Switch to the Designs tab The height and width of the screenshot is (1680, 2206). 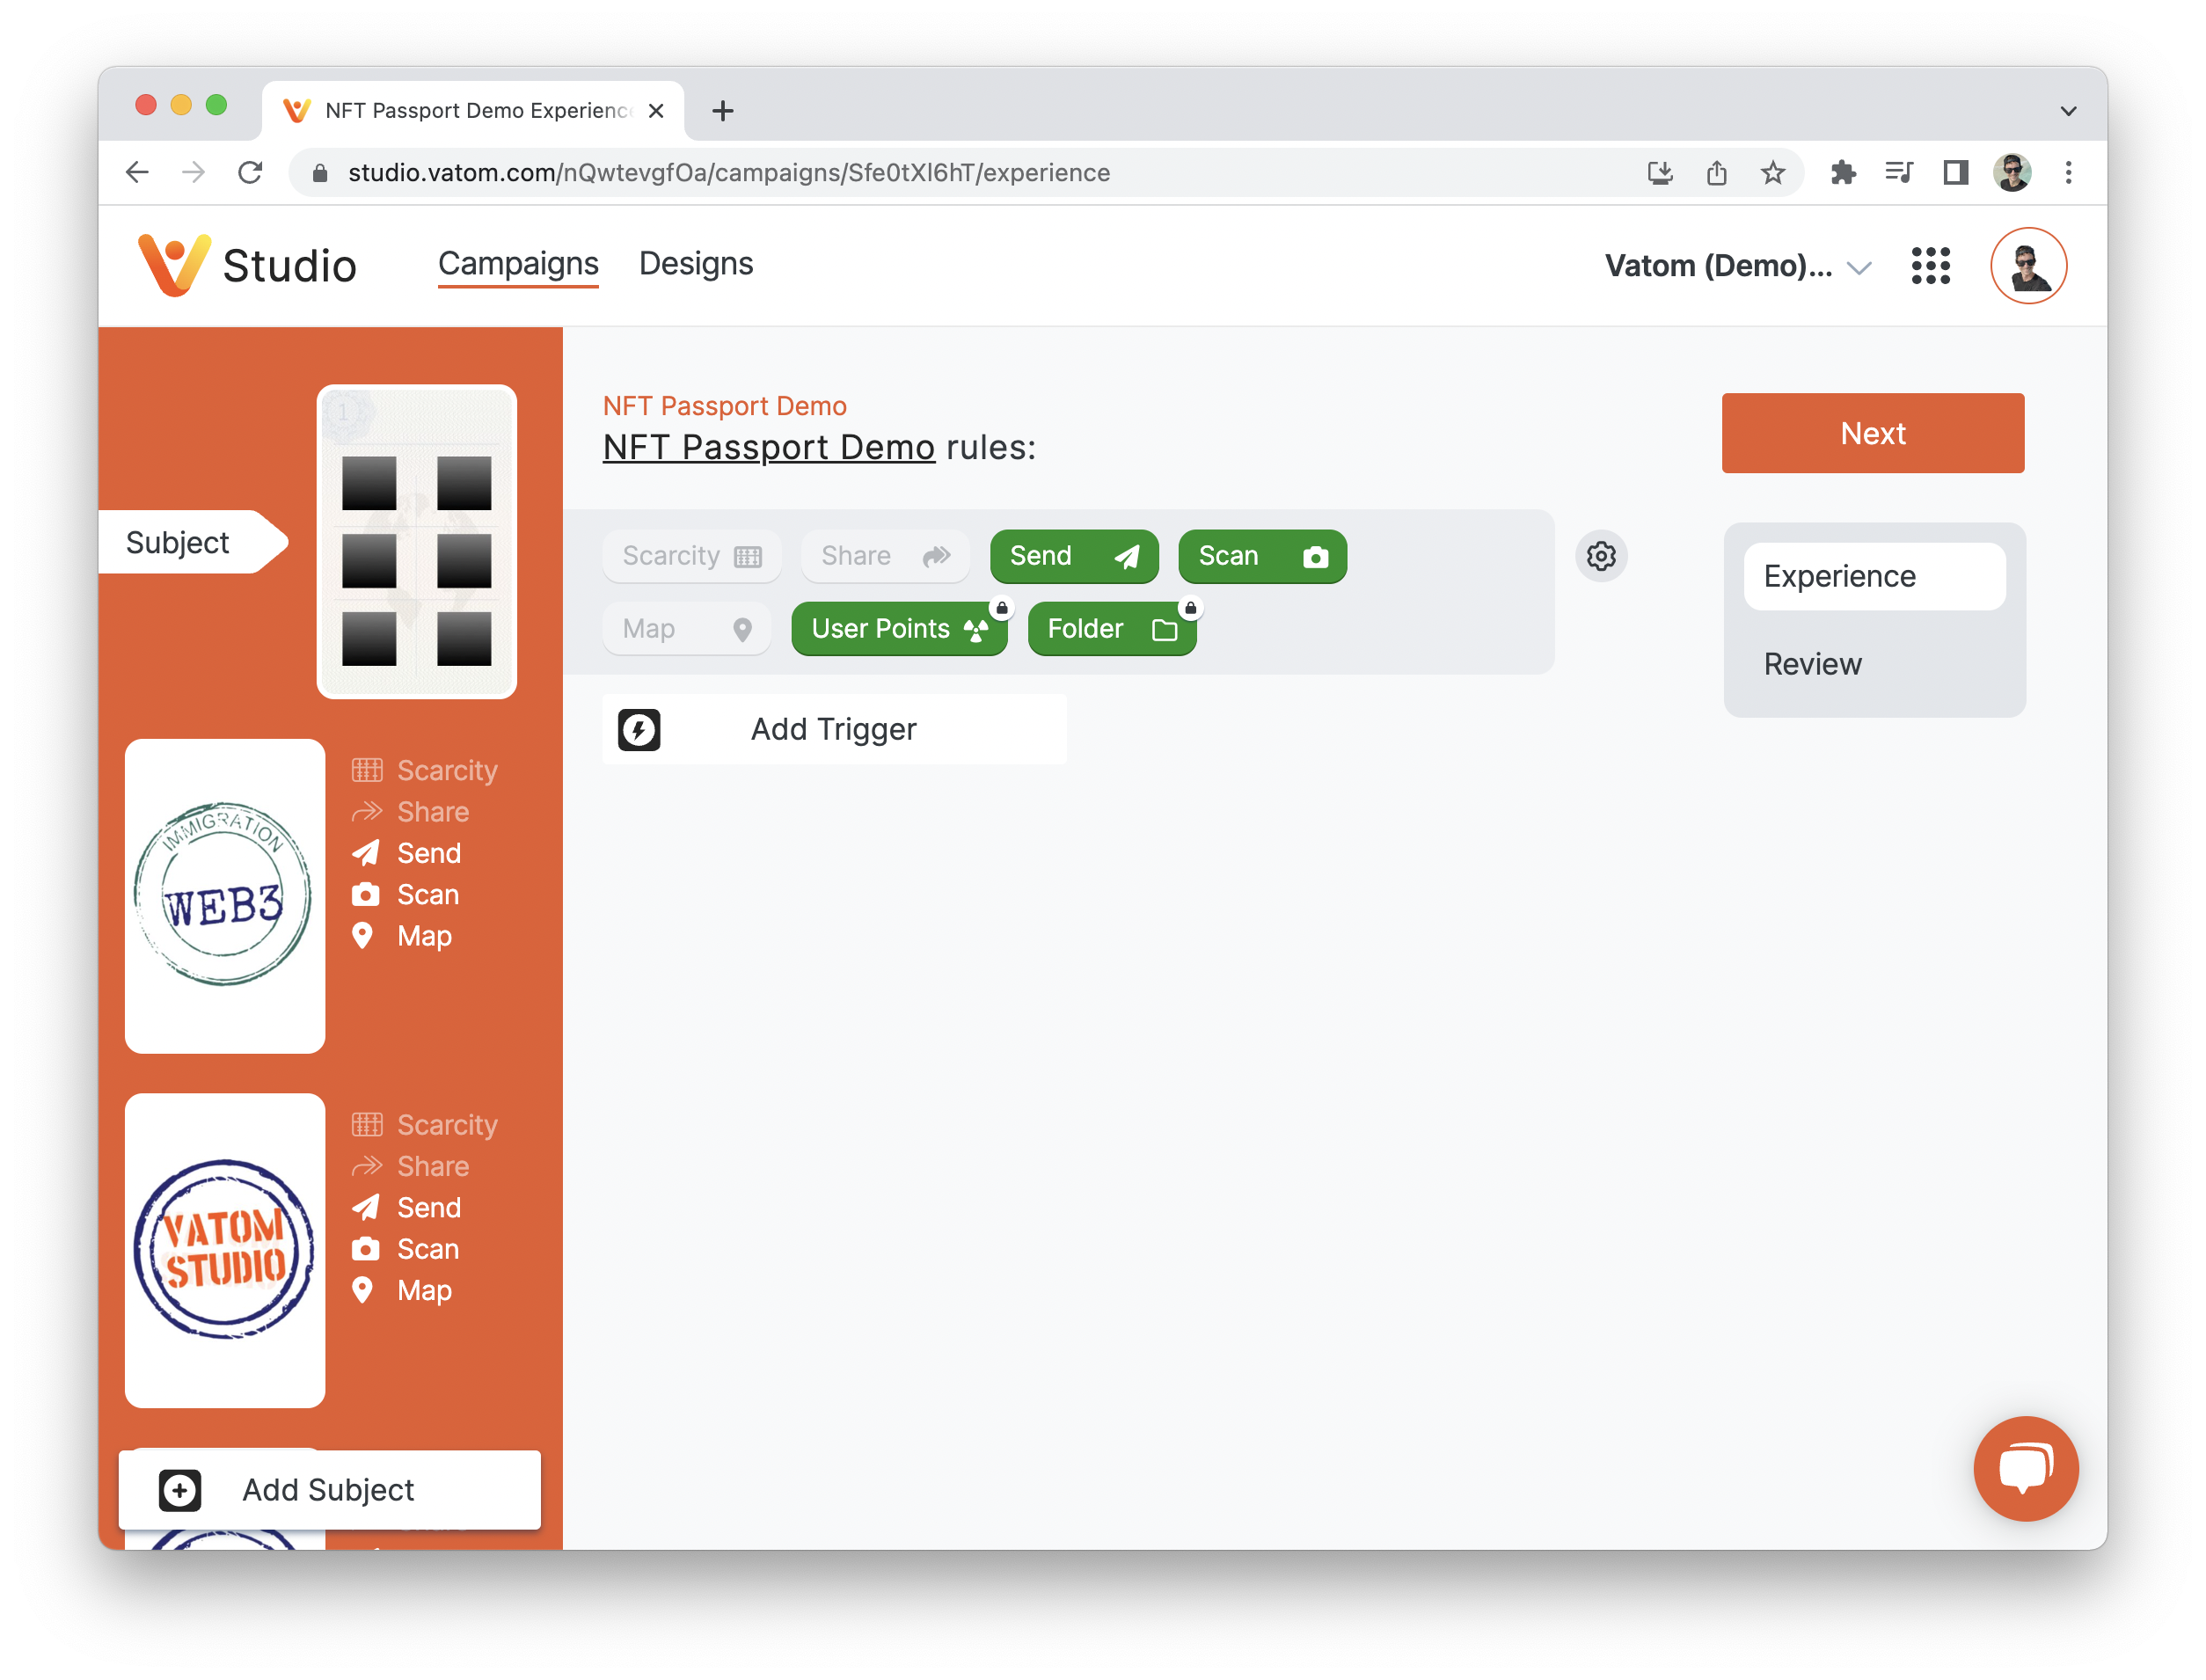(x=695, y=264)
